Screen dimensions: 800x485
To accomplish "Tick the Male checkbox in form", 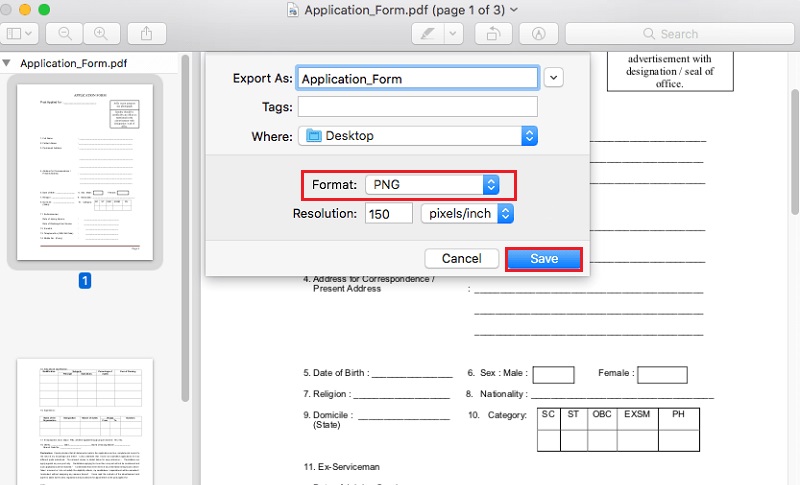I will pos(554,375).
